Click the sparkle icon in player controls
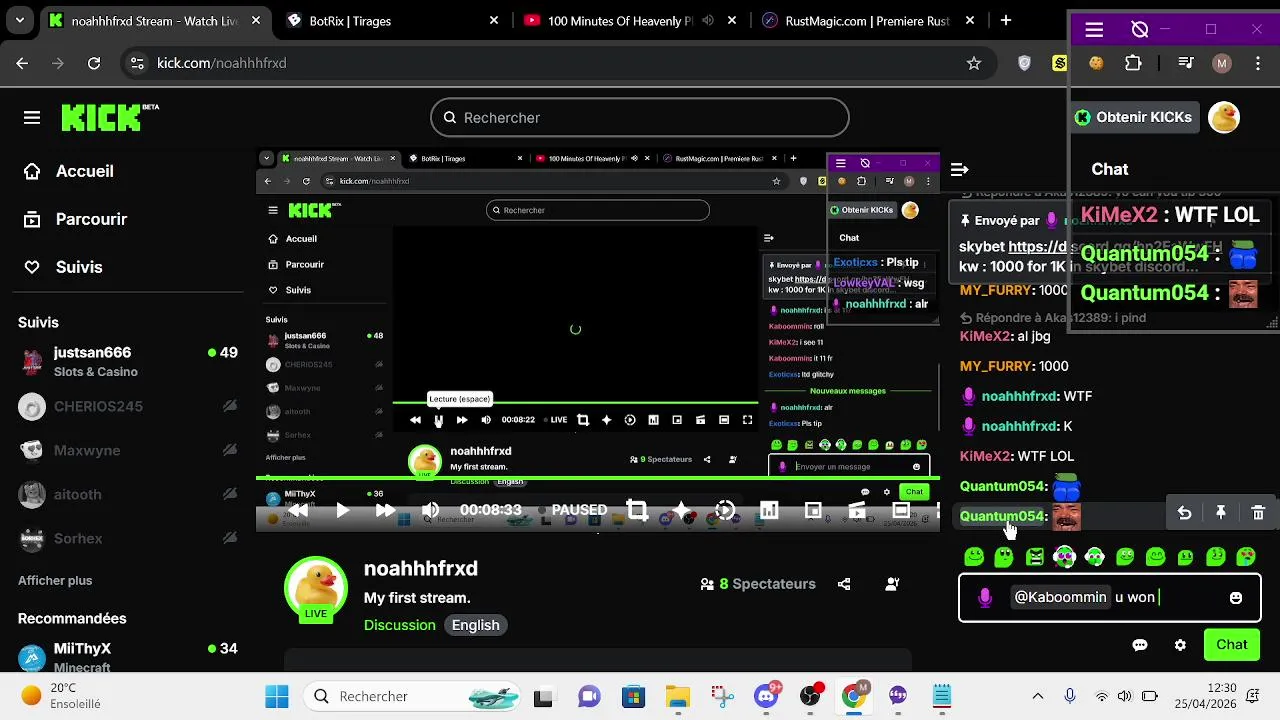The width and height of the screenshot is (1280, 720). pos(682,510)
